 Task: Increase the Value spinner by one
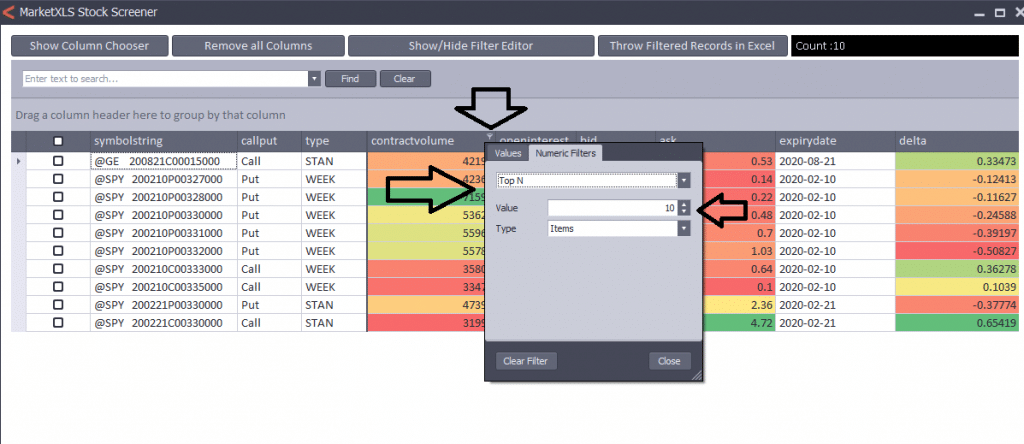coord(684,204)
